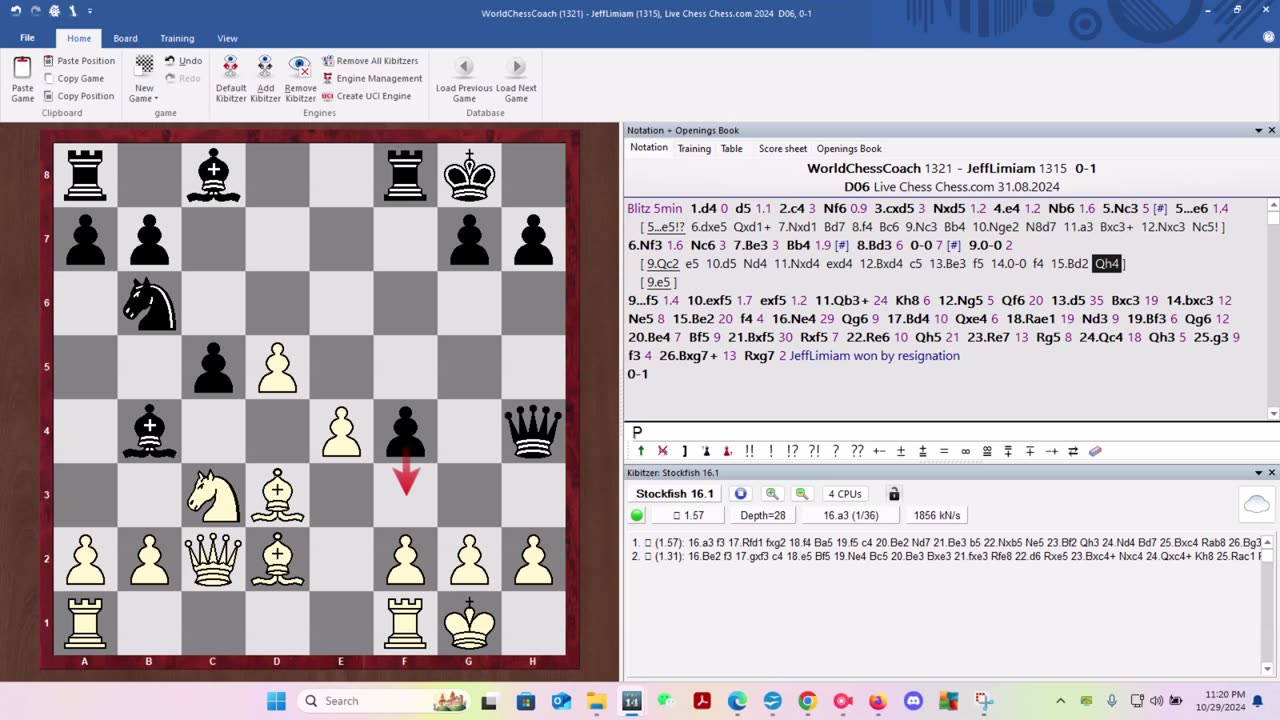
Task: Switch to the Training ribbon tab
Action: coord(177,38)
